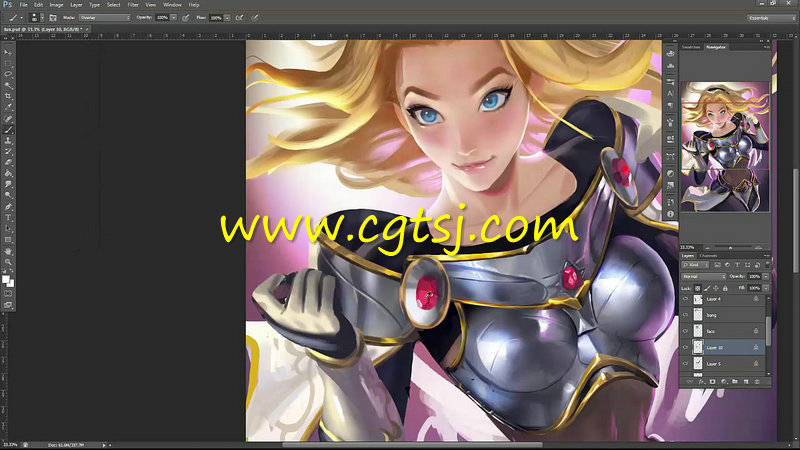Viewport: 800px width, 450px height.
Task: Select the Crop tool
Action: [8, 96]
